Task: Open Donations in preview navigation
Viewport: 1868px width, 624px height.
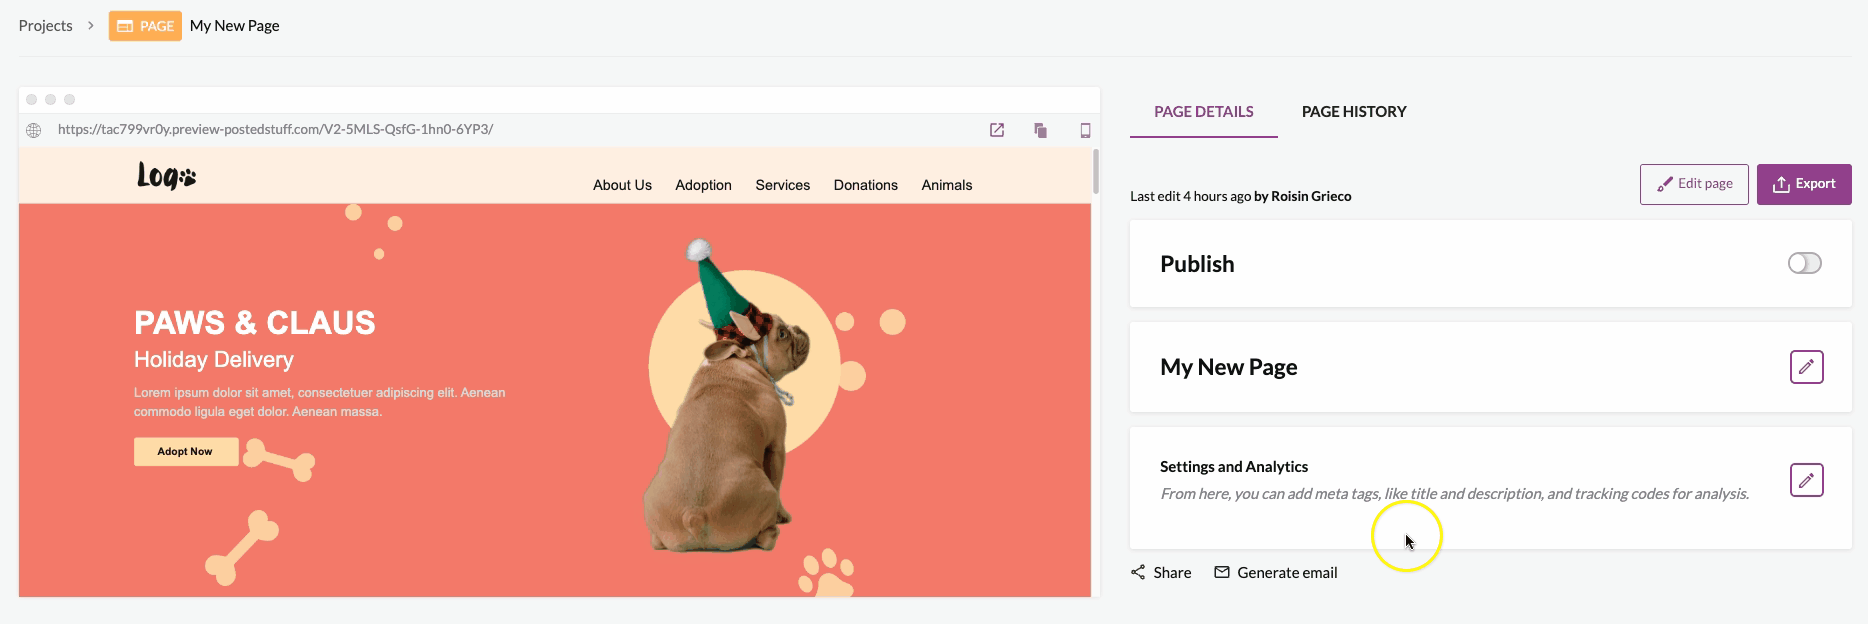Action: (866, 185)
